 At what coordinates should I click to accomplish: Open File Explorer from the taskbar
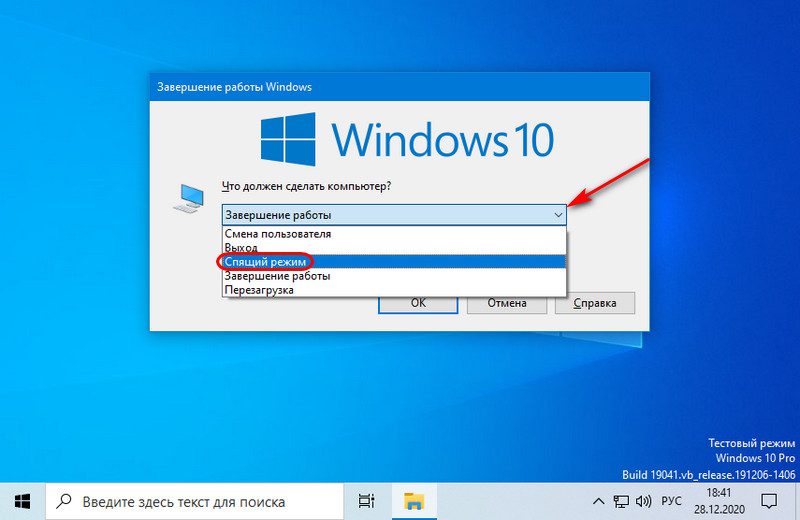pos(414,502)
